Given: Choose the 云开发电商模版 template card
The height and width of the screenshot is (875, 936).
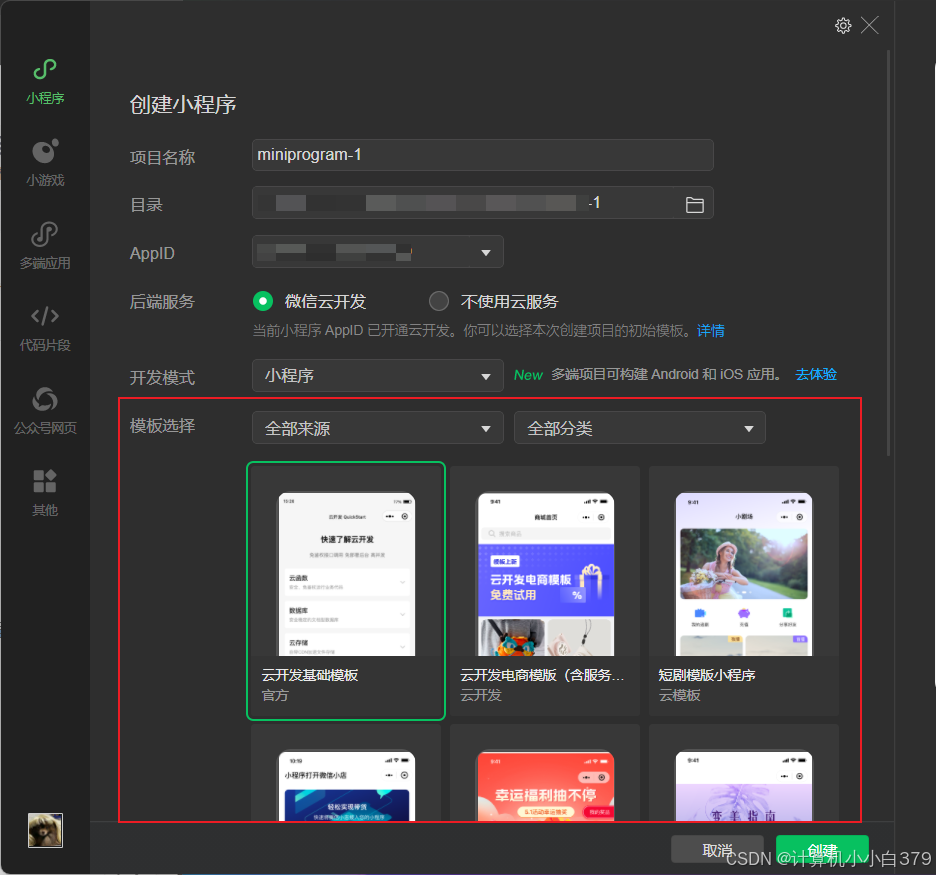Looking at the screenshot, I should point(545,591).
